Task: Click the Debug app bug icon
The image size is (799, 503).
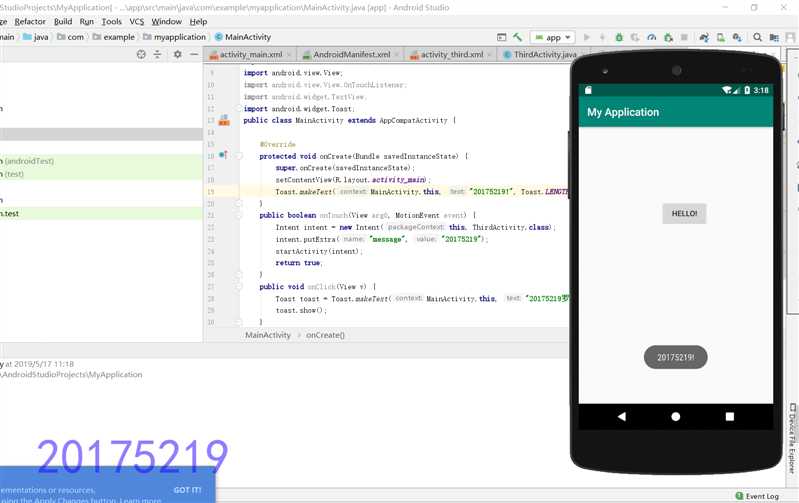Action: point(619,37)
